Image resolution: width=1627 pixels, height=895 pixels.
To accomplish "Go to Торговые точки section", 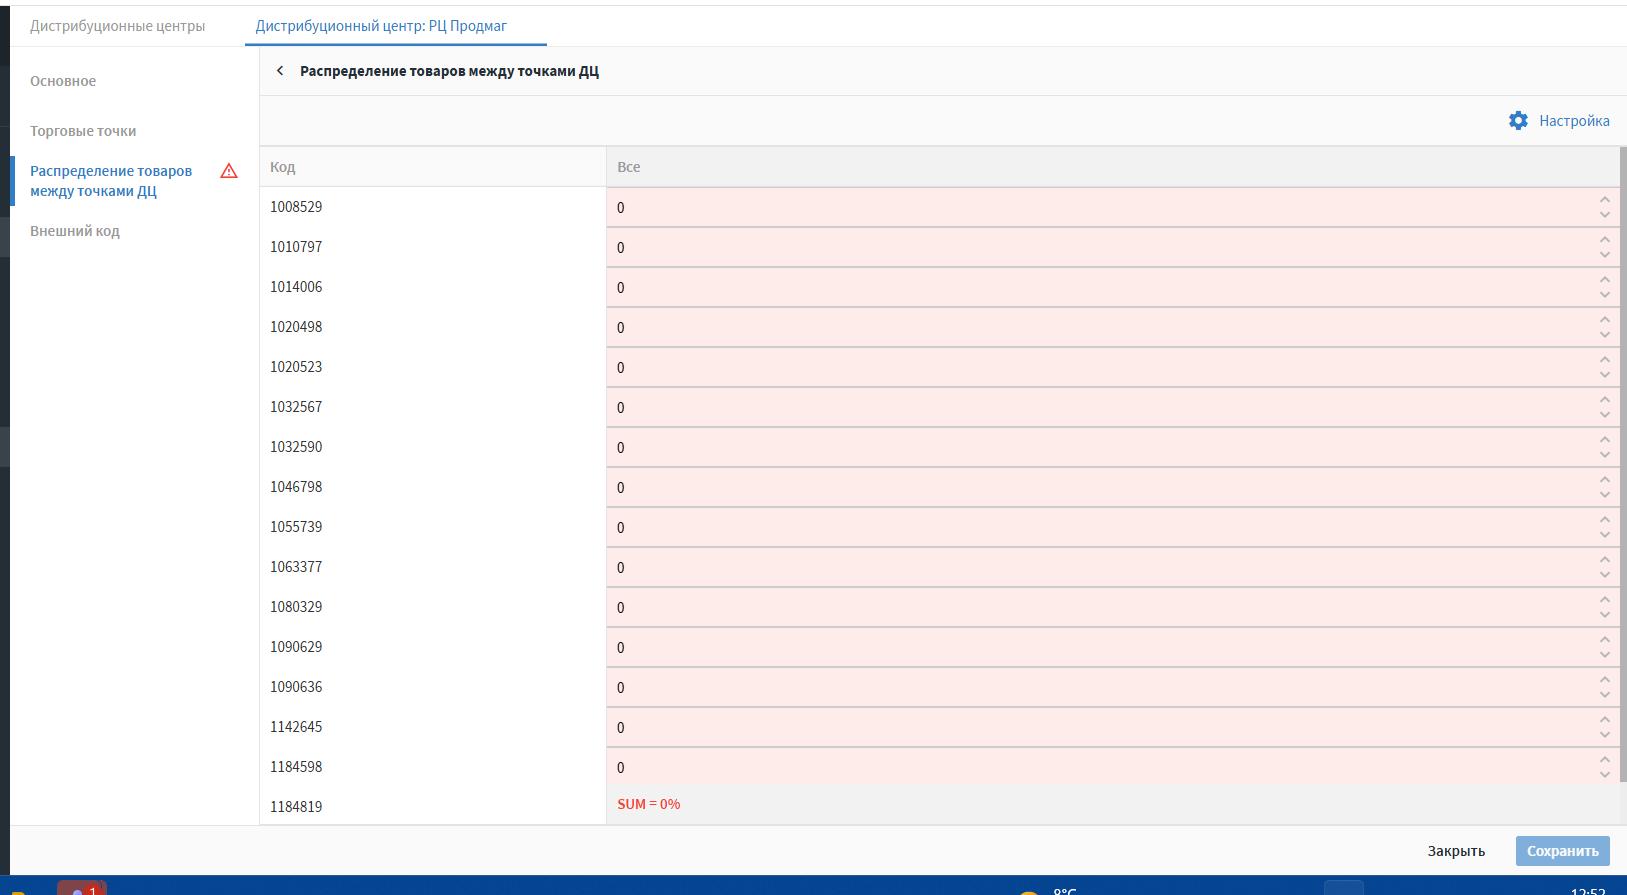I will coord(83,131).
